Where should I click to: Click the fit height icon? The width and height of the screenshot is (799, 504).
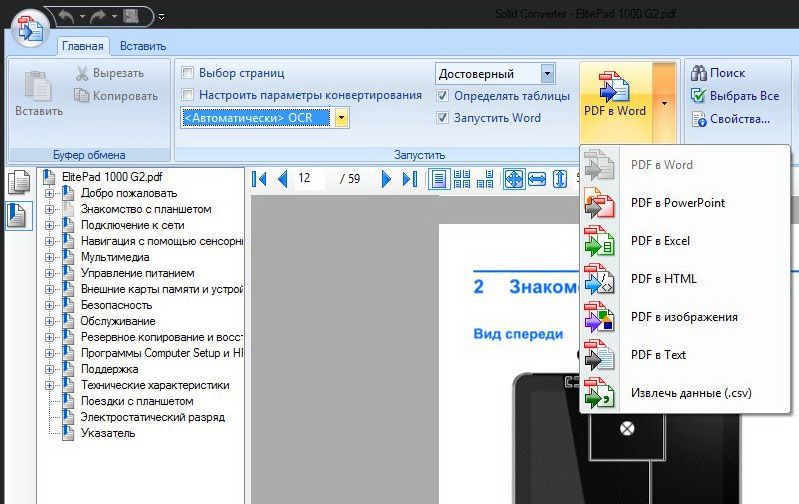coord(560,179)
